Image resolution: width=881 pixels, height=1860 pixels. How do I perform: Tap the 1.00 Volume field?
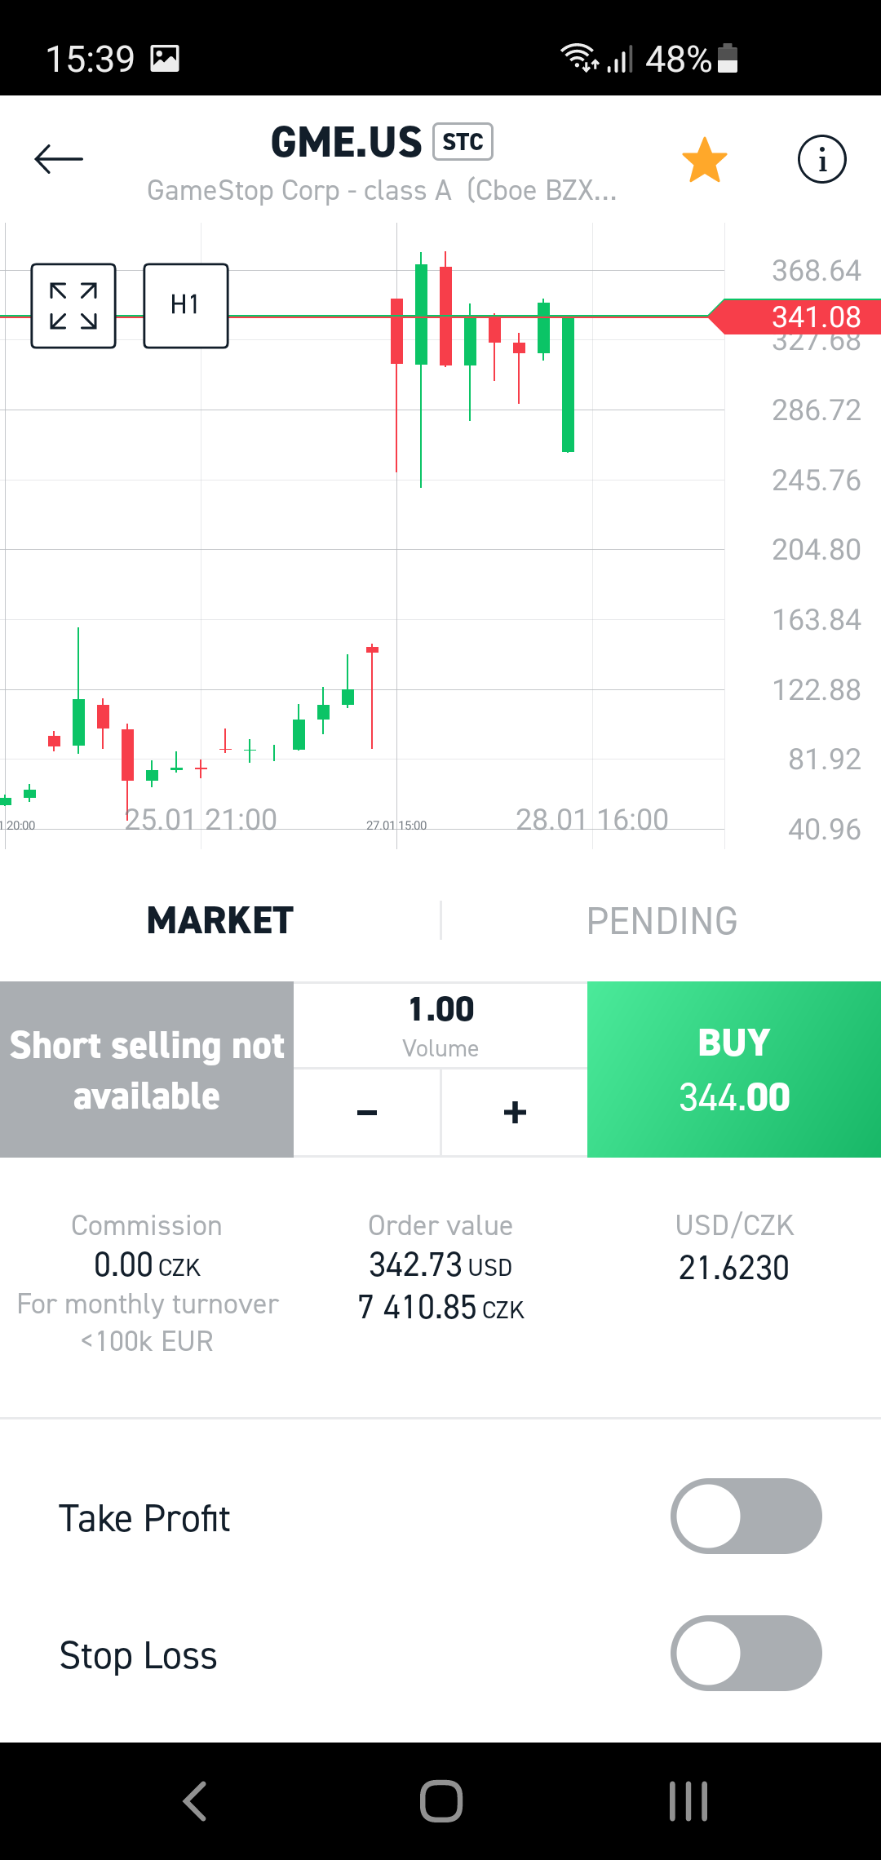[x=440, y=1025]
